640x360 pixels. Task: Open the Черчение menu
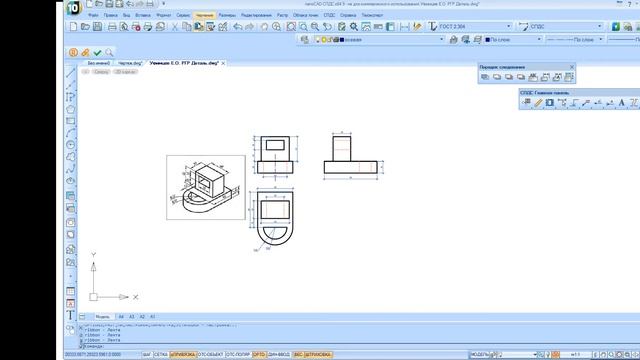click(204, 15)
